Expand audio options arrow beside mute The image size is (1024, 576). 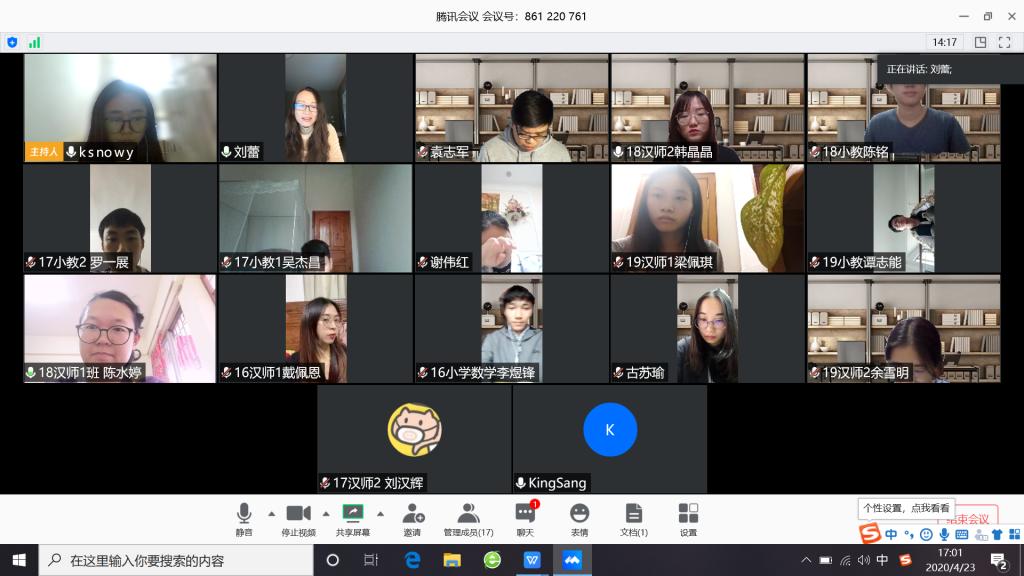pyautogui.click(x=271, y=513)
